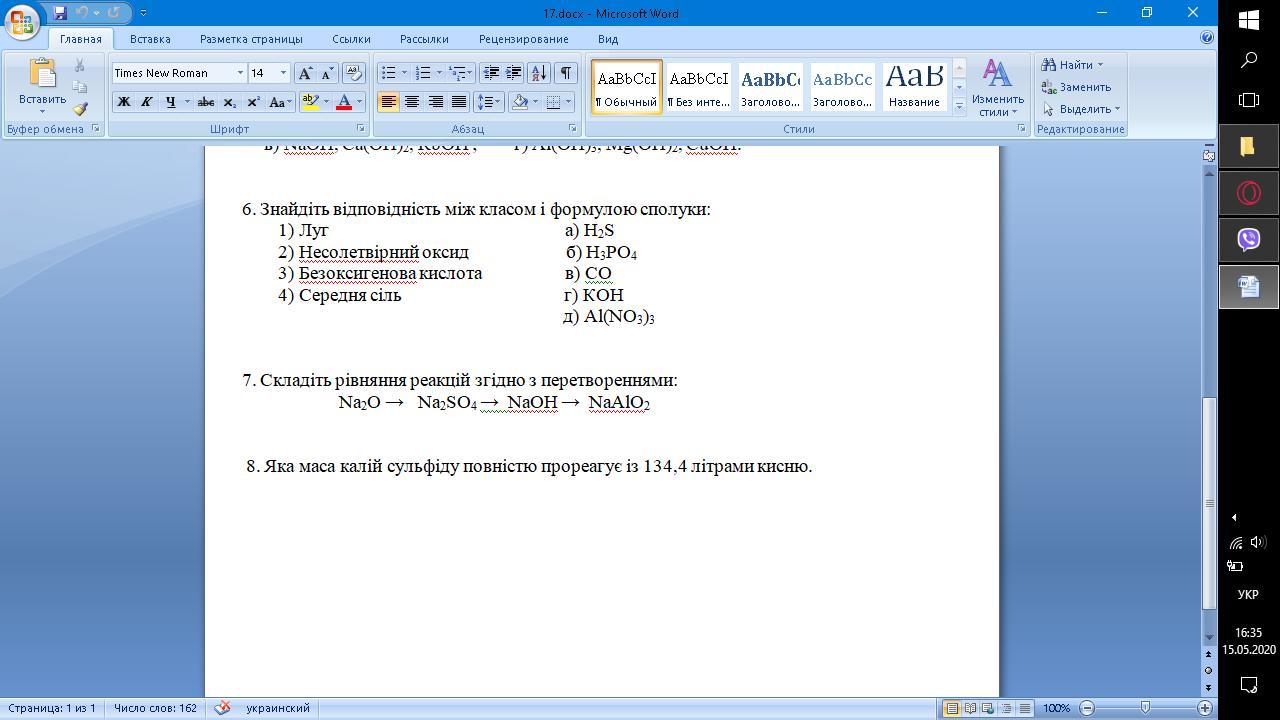
Task: Toggle italic formatting
Action: click(146, 102)
